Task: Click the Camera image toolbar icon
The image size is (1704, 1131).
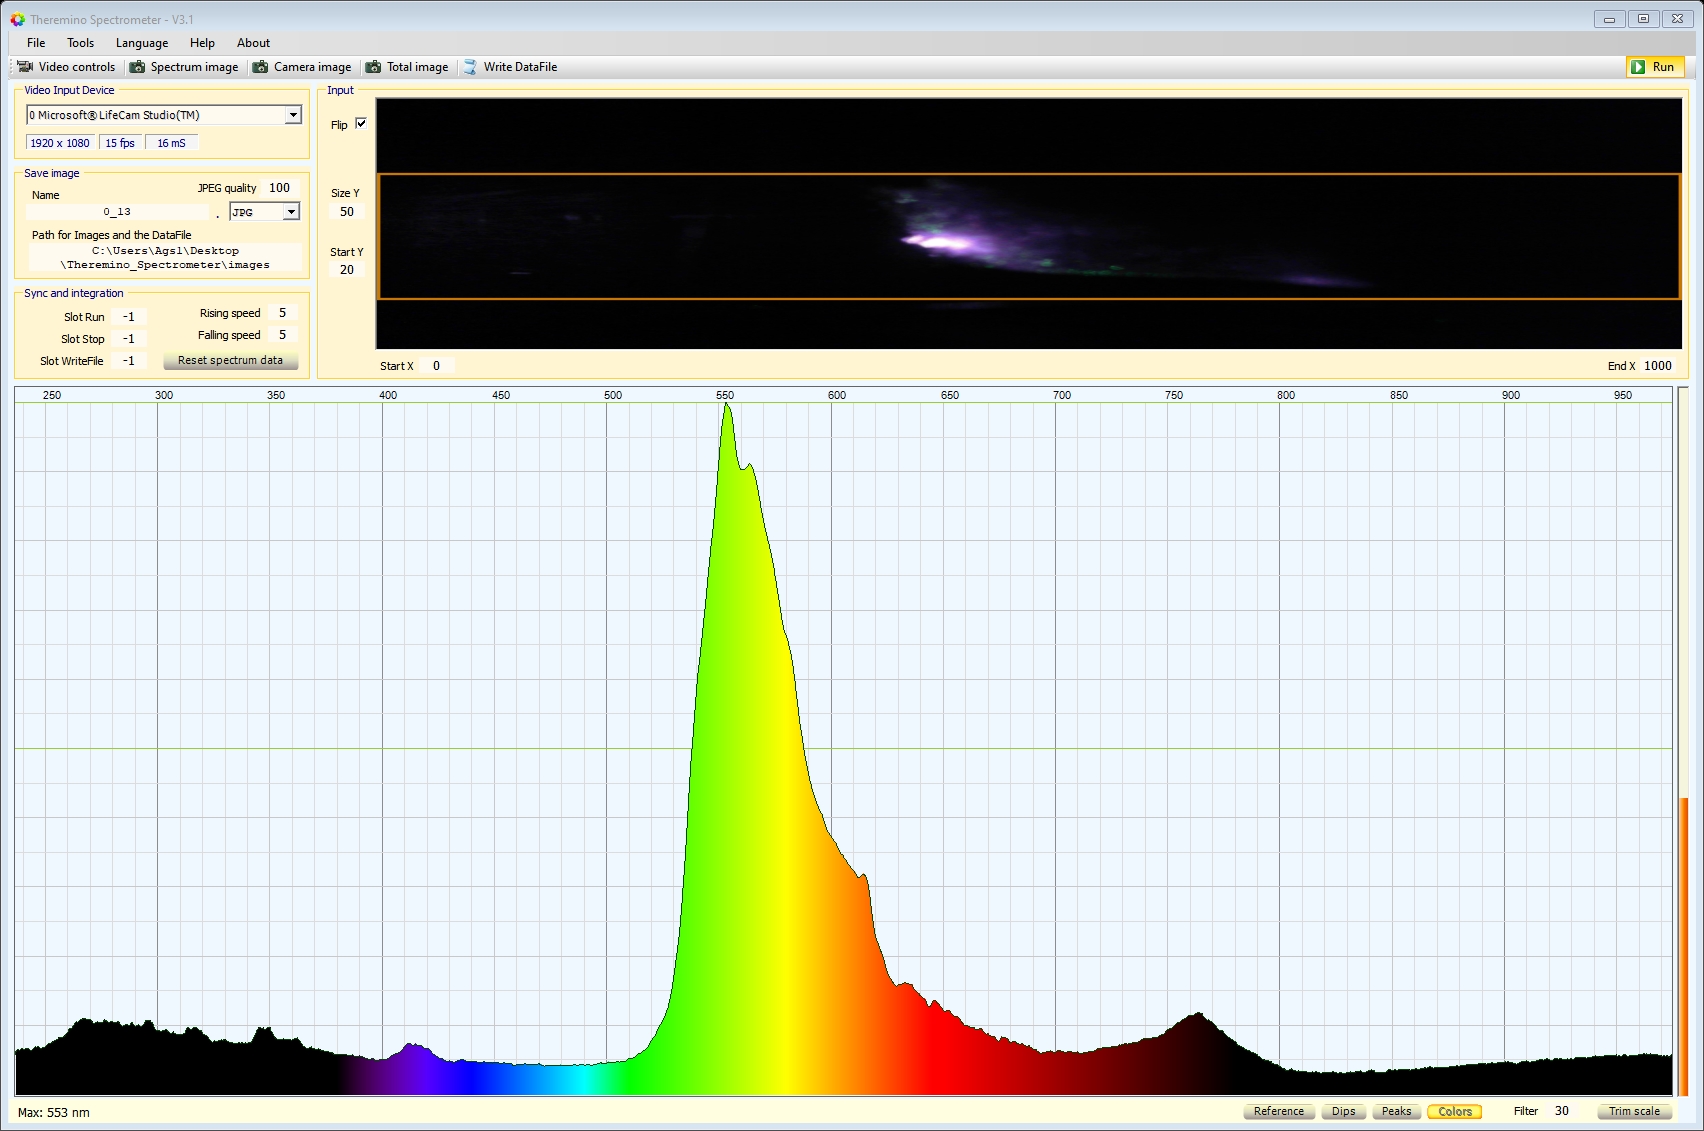Action: click(260, 67)
